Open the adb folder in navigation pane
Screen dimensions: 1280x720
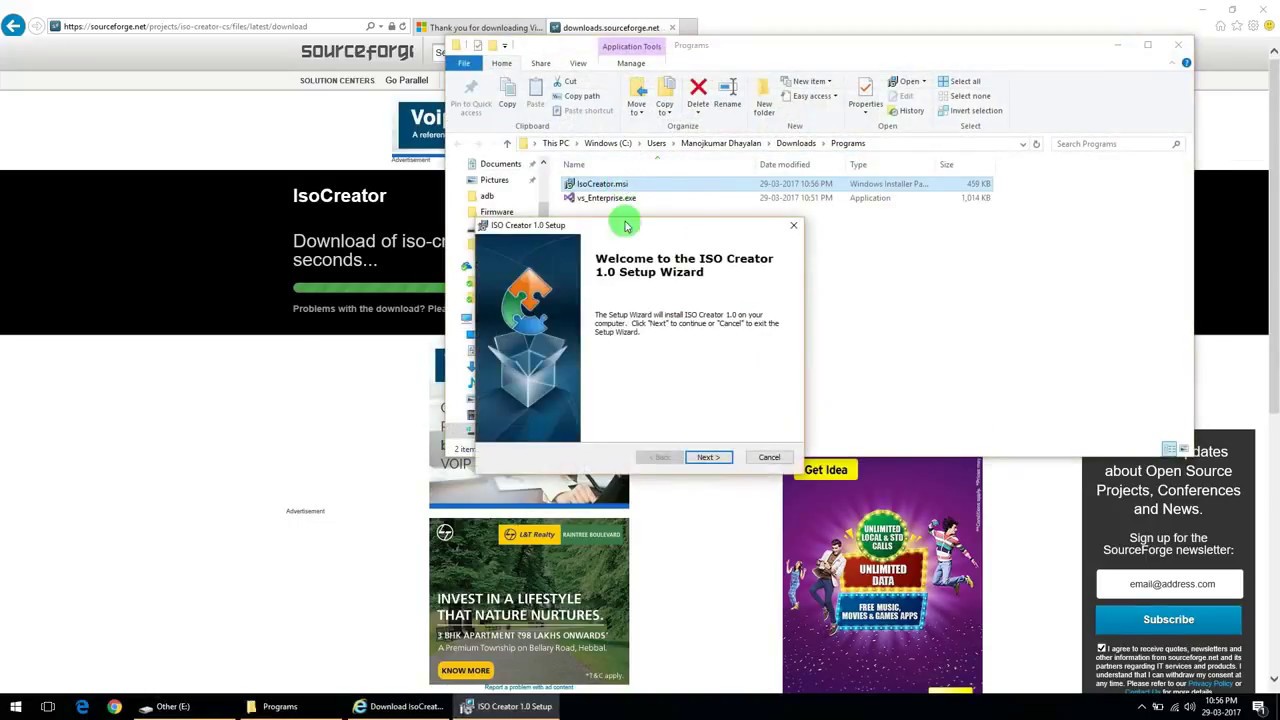click(x=487, y=196)
